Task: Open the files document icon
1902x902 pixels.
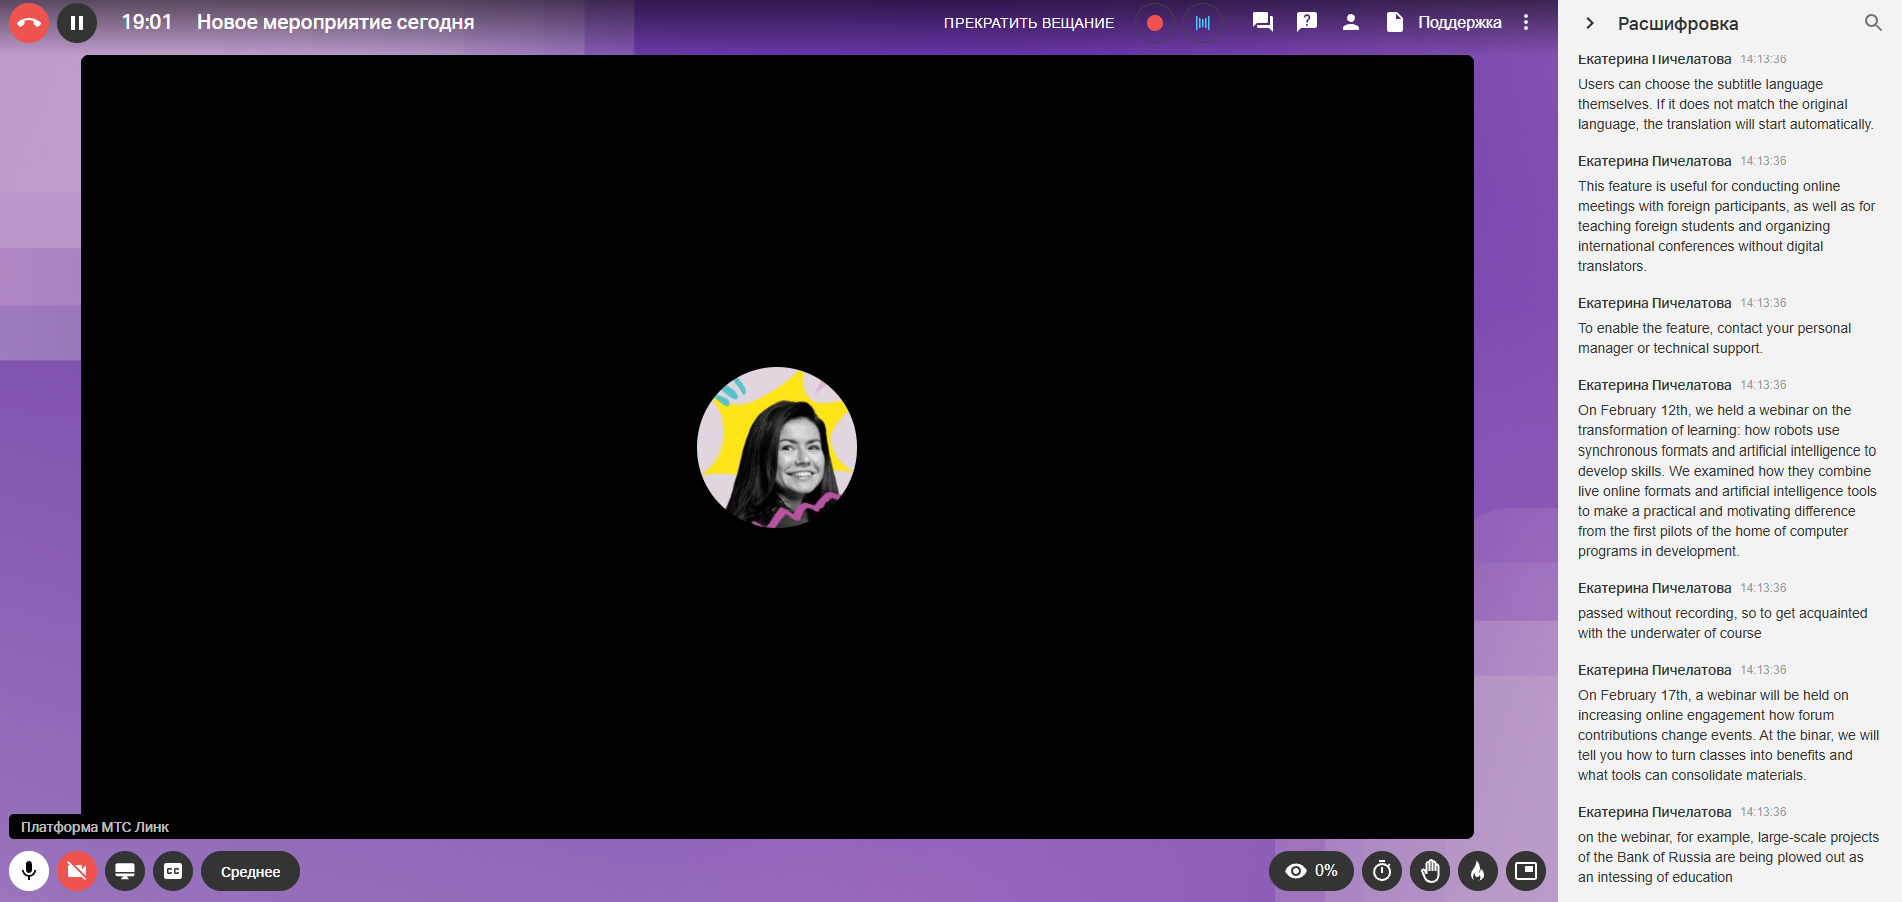Action: tap(1394, 22)
